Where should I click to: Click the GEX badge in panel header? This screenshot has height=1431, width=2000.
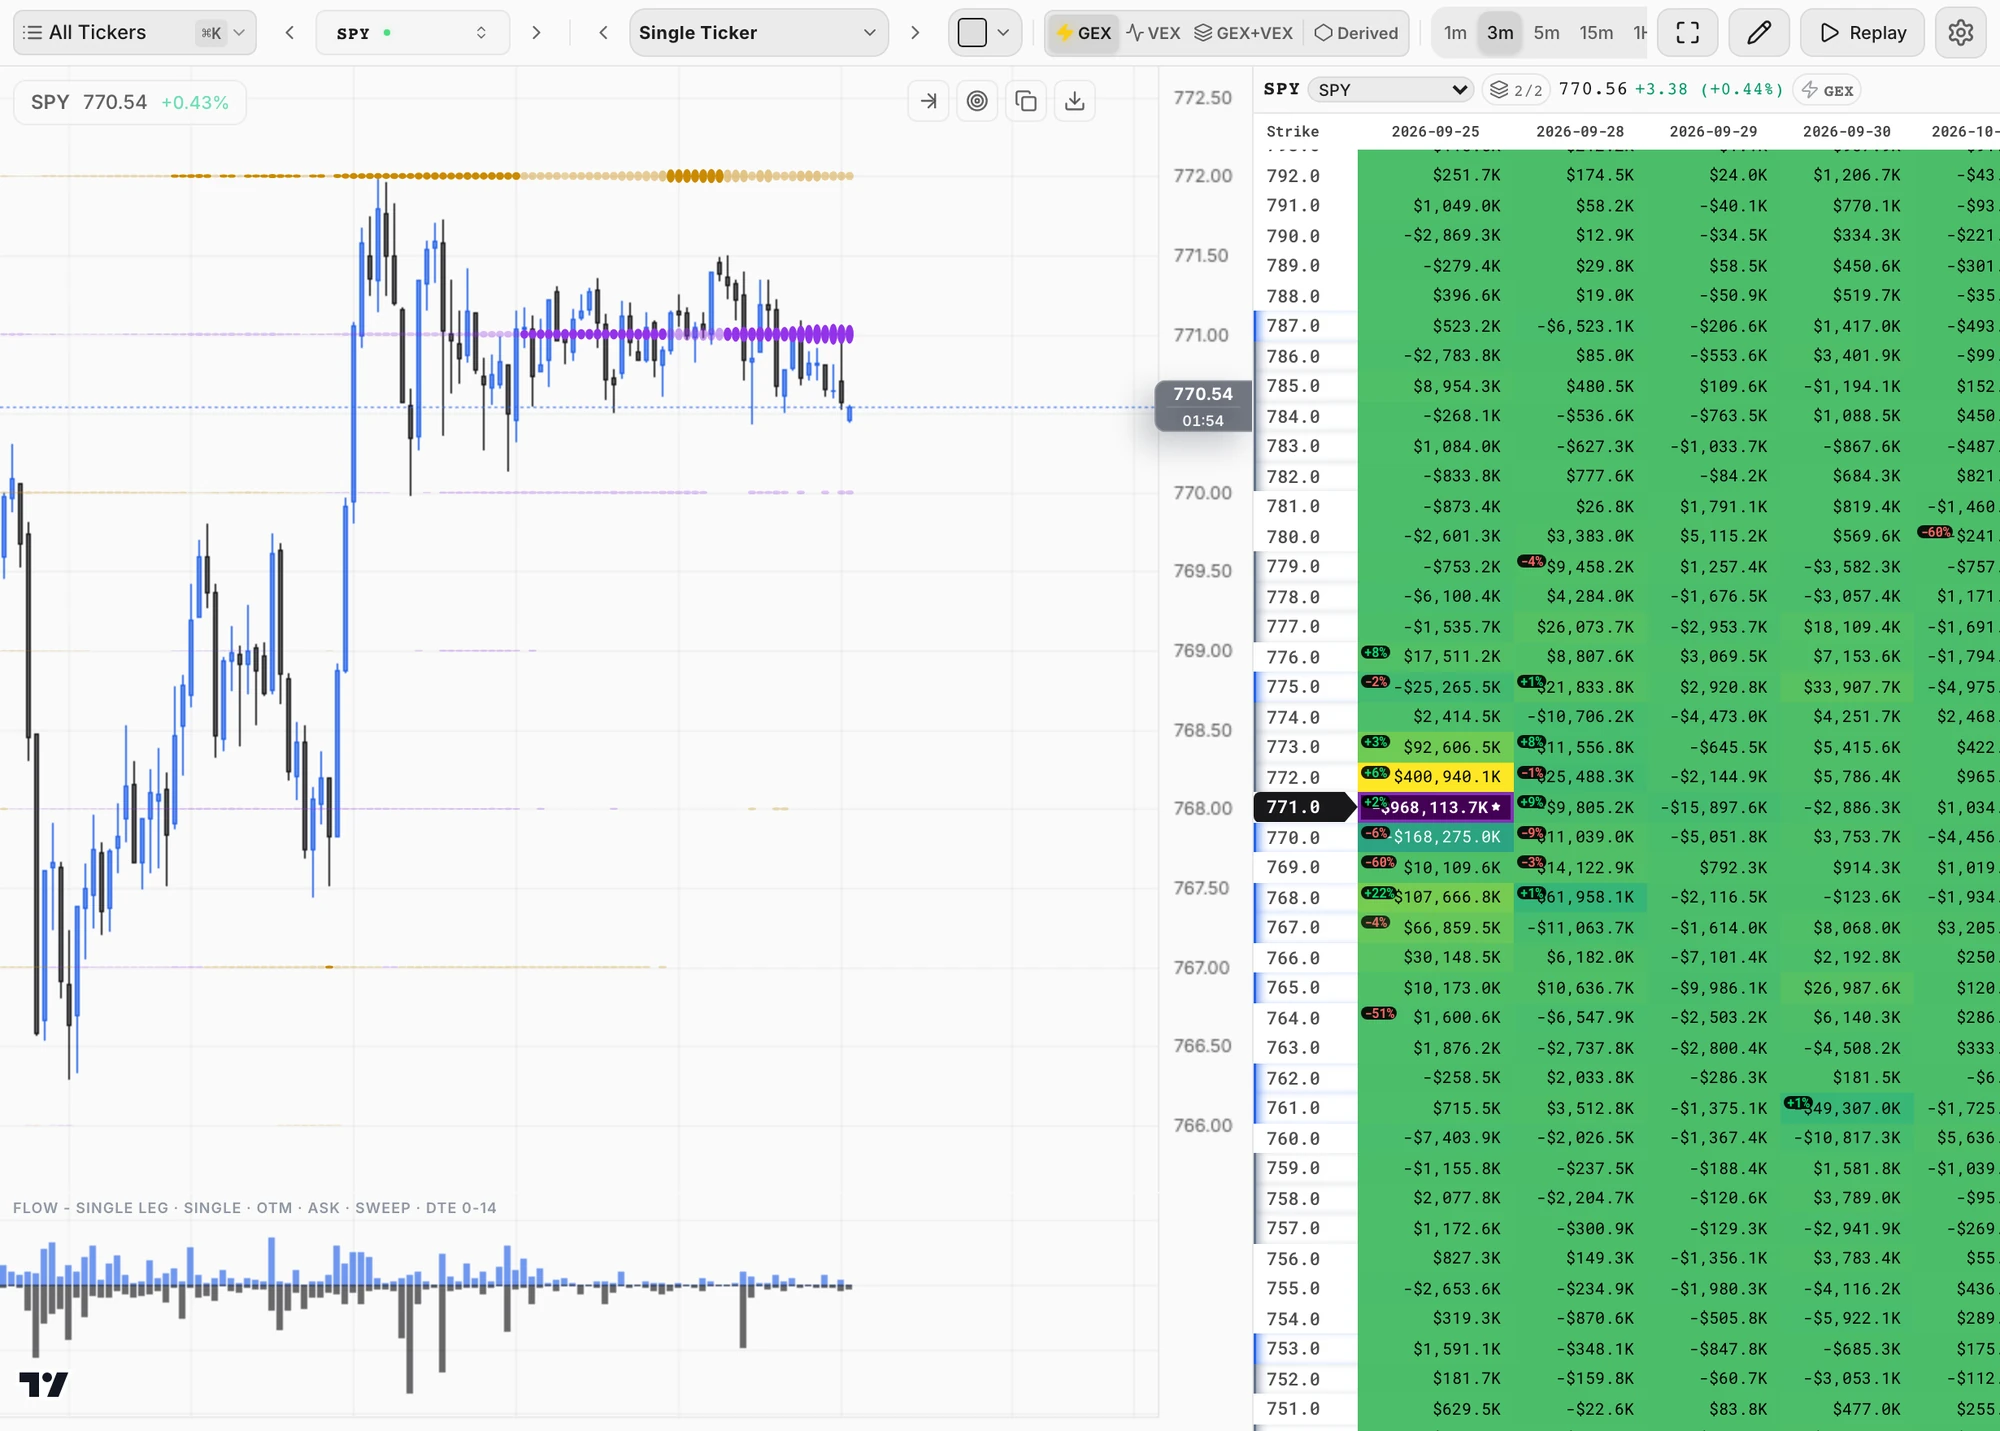pyautogui.click(x=1828, y=90)
